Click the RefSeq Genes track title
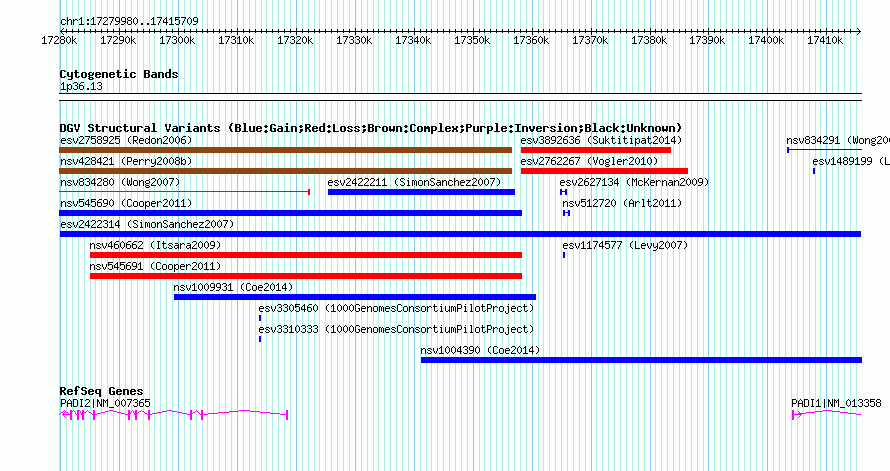 tap(101, 391)
